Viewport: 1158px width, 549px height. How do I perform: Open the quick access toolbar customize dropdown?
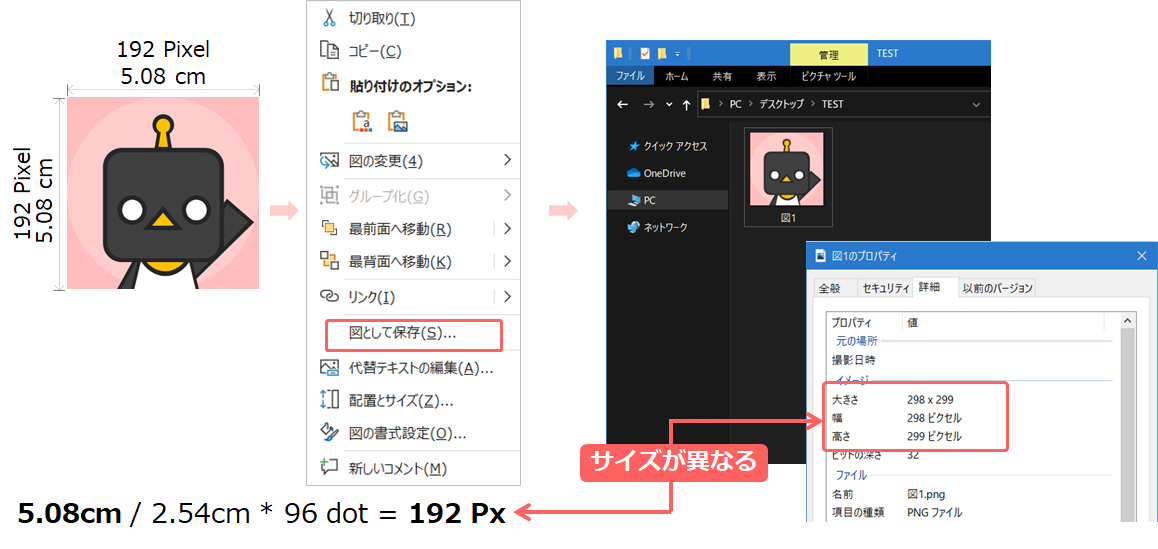(676, 53)
